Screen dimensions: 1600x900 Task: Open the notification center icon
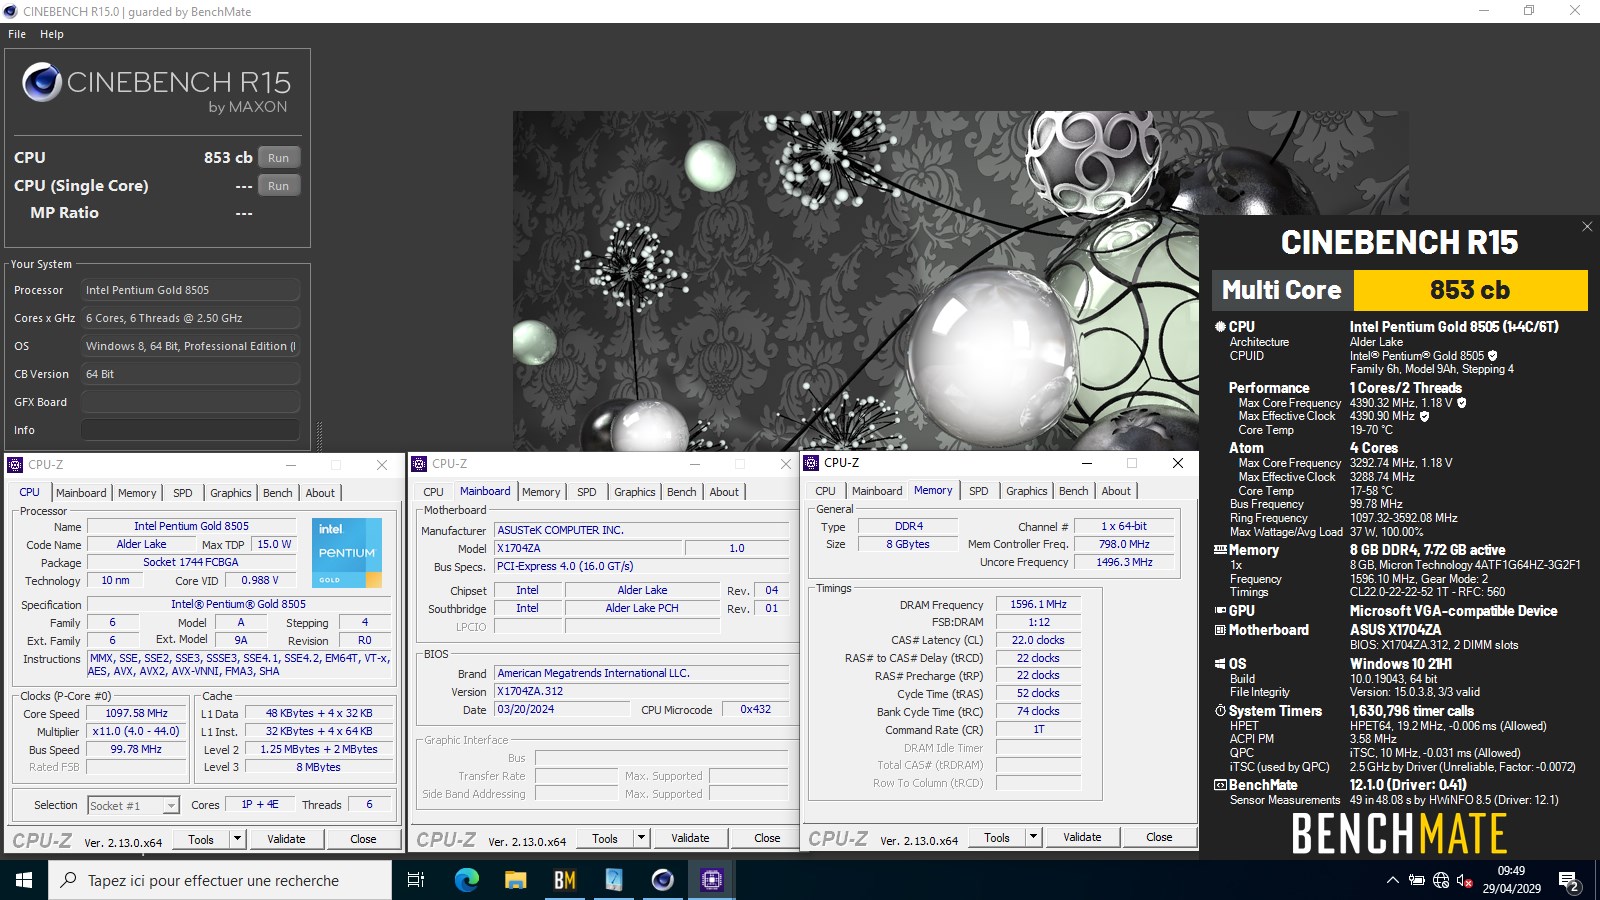tap(1569, 880)
